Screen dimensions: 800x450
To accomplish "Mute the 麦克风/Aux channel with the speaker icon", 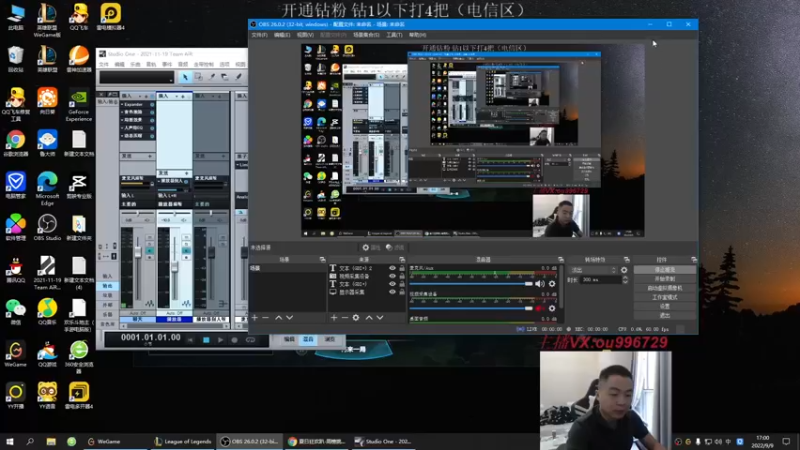I will [x=540, y=284].
